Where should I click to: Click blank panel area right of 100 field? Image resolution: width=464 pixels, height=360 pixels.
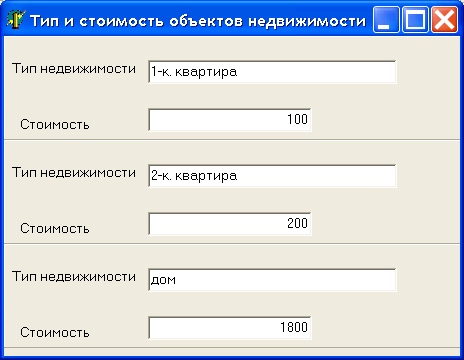pyautogui.click(x=385, y=120)
